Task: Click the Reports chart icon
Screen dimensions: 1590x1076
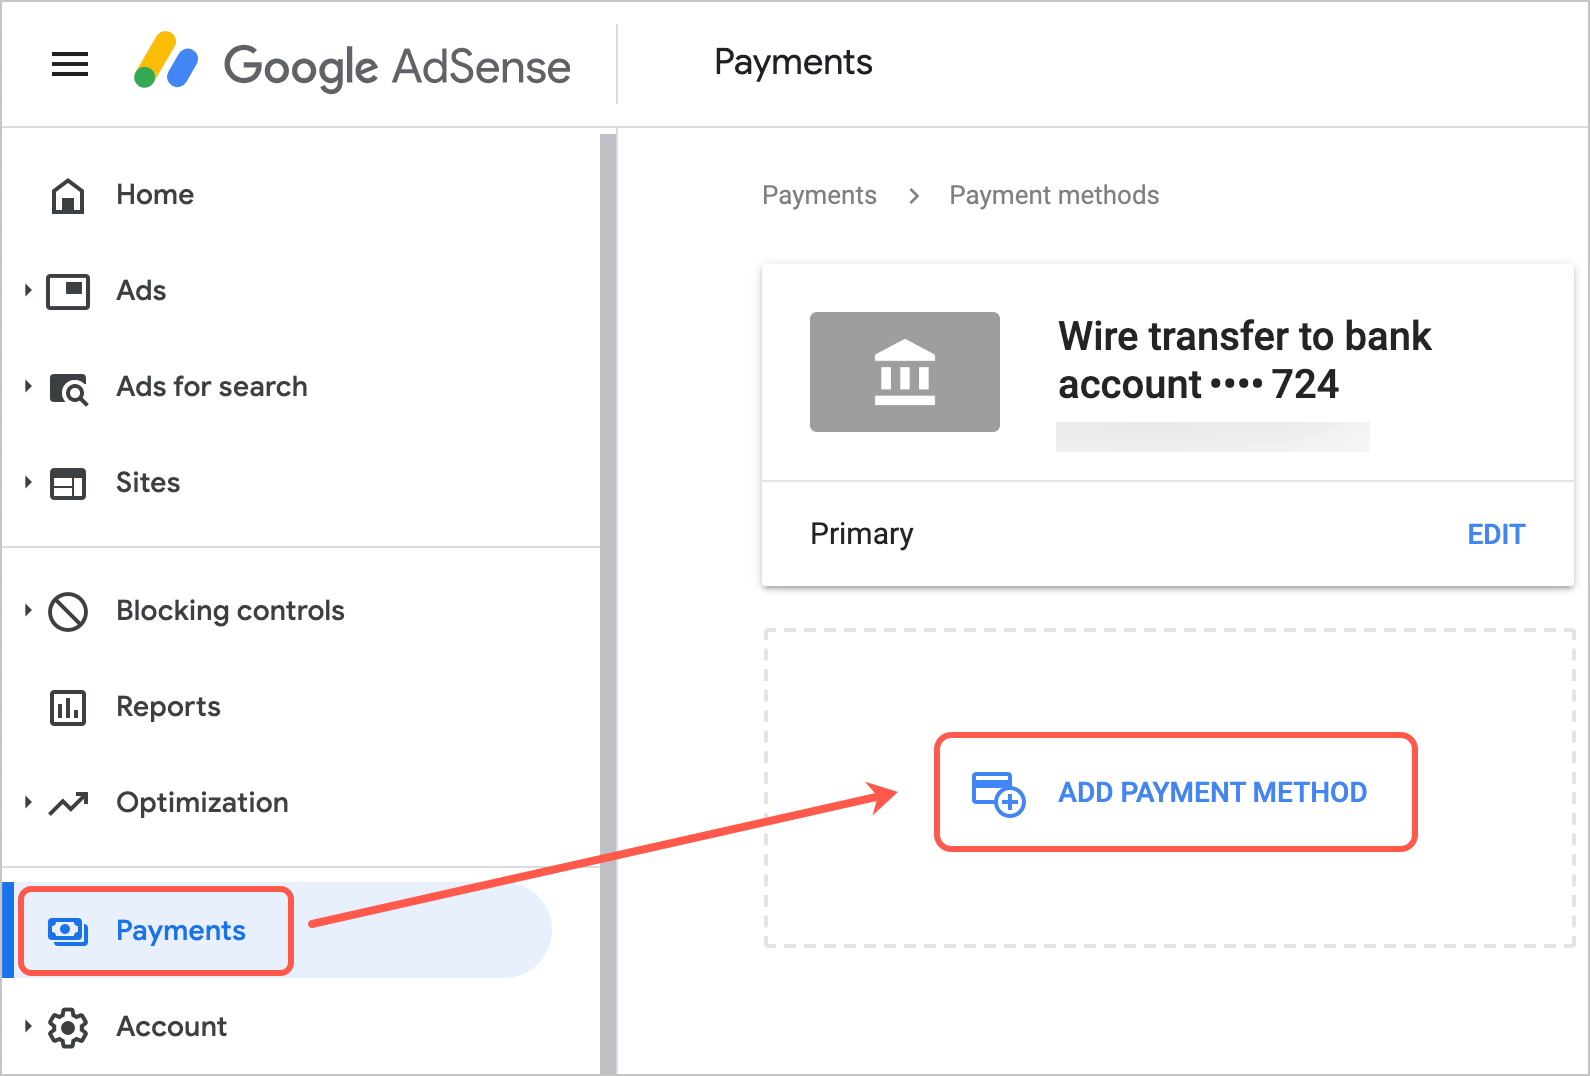Action: pyautogui.click(x=68, y=708)
